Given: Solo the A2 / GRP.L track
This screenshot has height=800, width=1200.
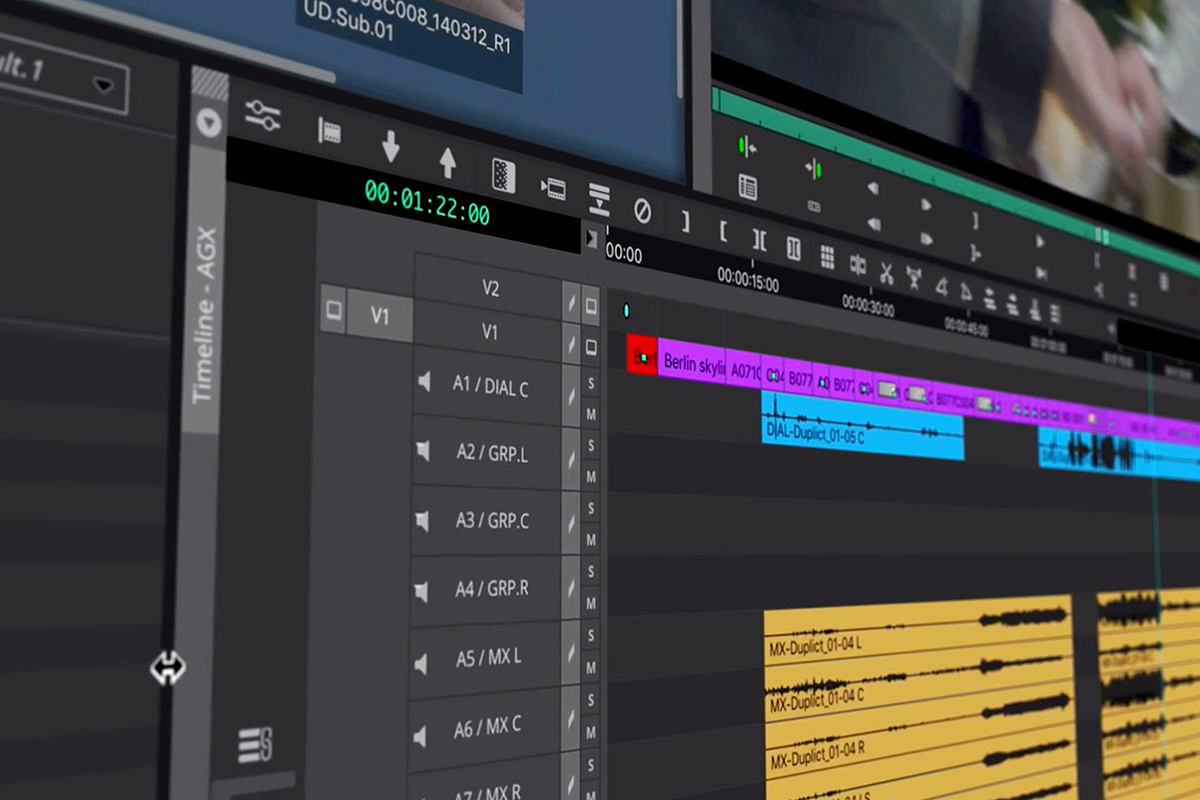Looking at the screenshot, I should coord(591,444).
